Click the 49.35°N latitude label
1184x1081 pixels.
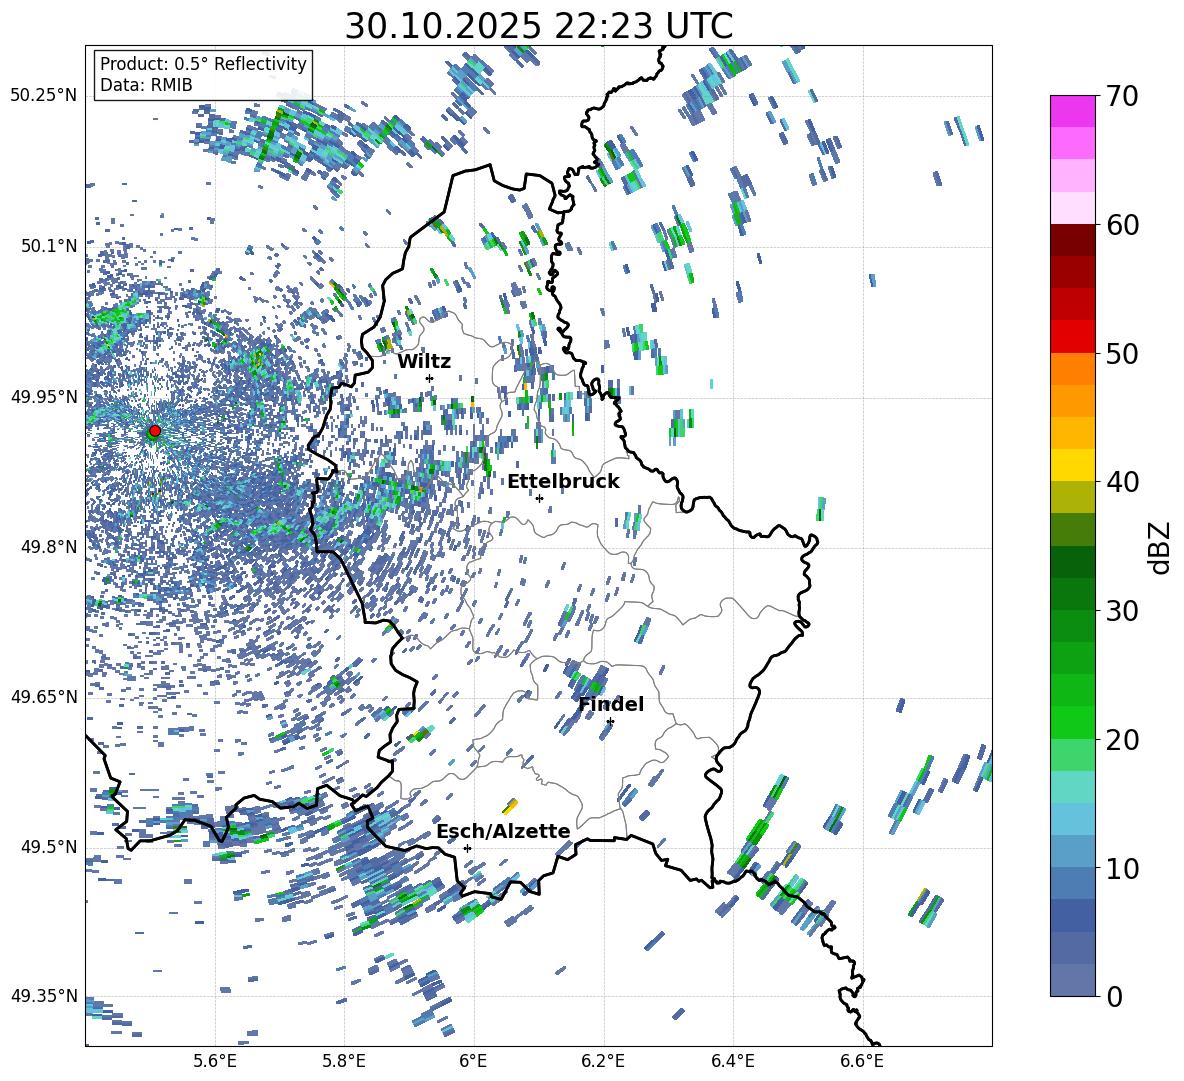[x=44, y=996]
